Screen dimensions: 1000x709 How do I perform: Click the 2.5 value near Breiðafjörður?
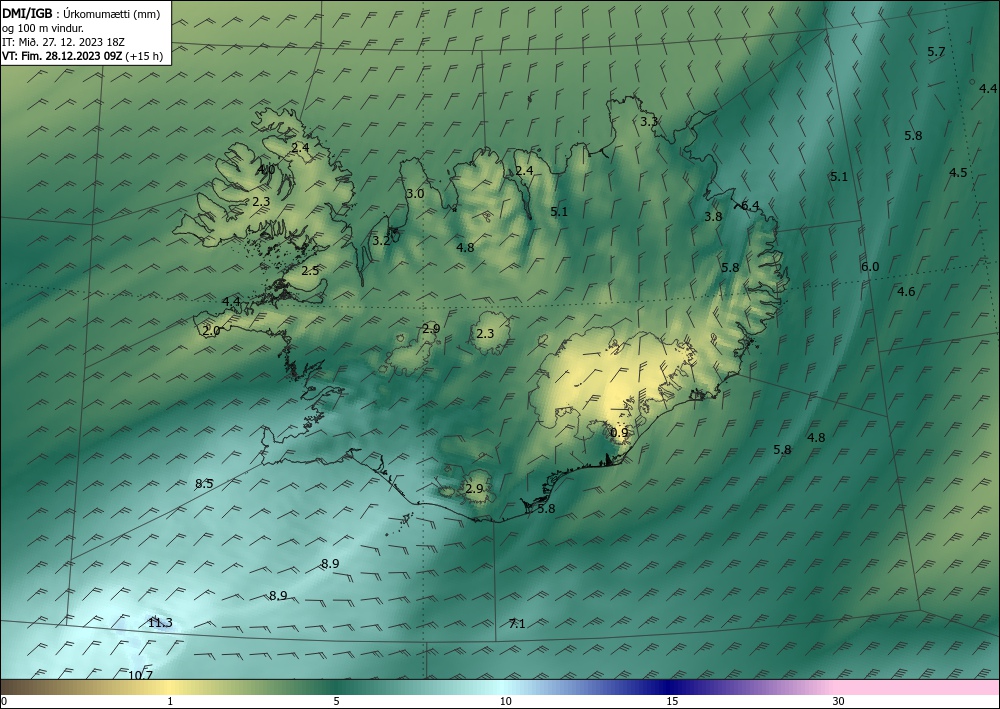click(310, 271)
